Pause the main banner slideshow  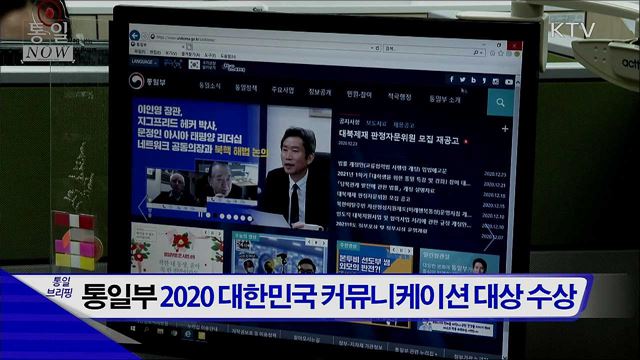[200, 214]
